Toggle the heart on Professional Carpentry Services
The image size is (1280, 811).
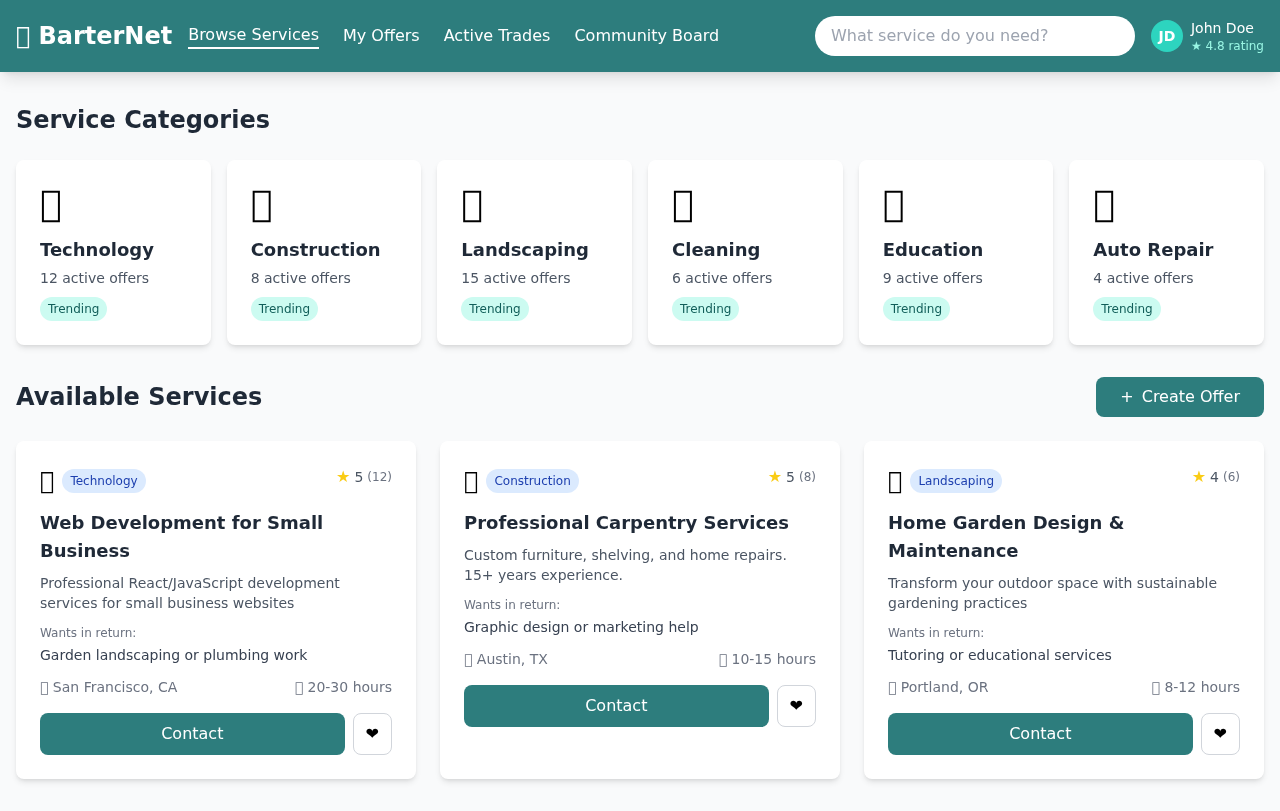tap(795, 705)
